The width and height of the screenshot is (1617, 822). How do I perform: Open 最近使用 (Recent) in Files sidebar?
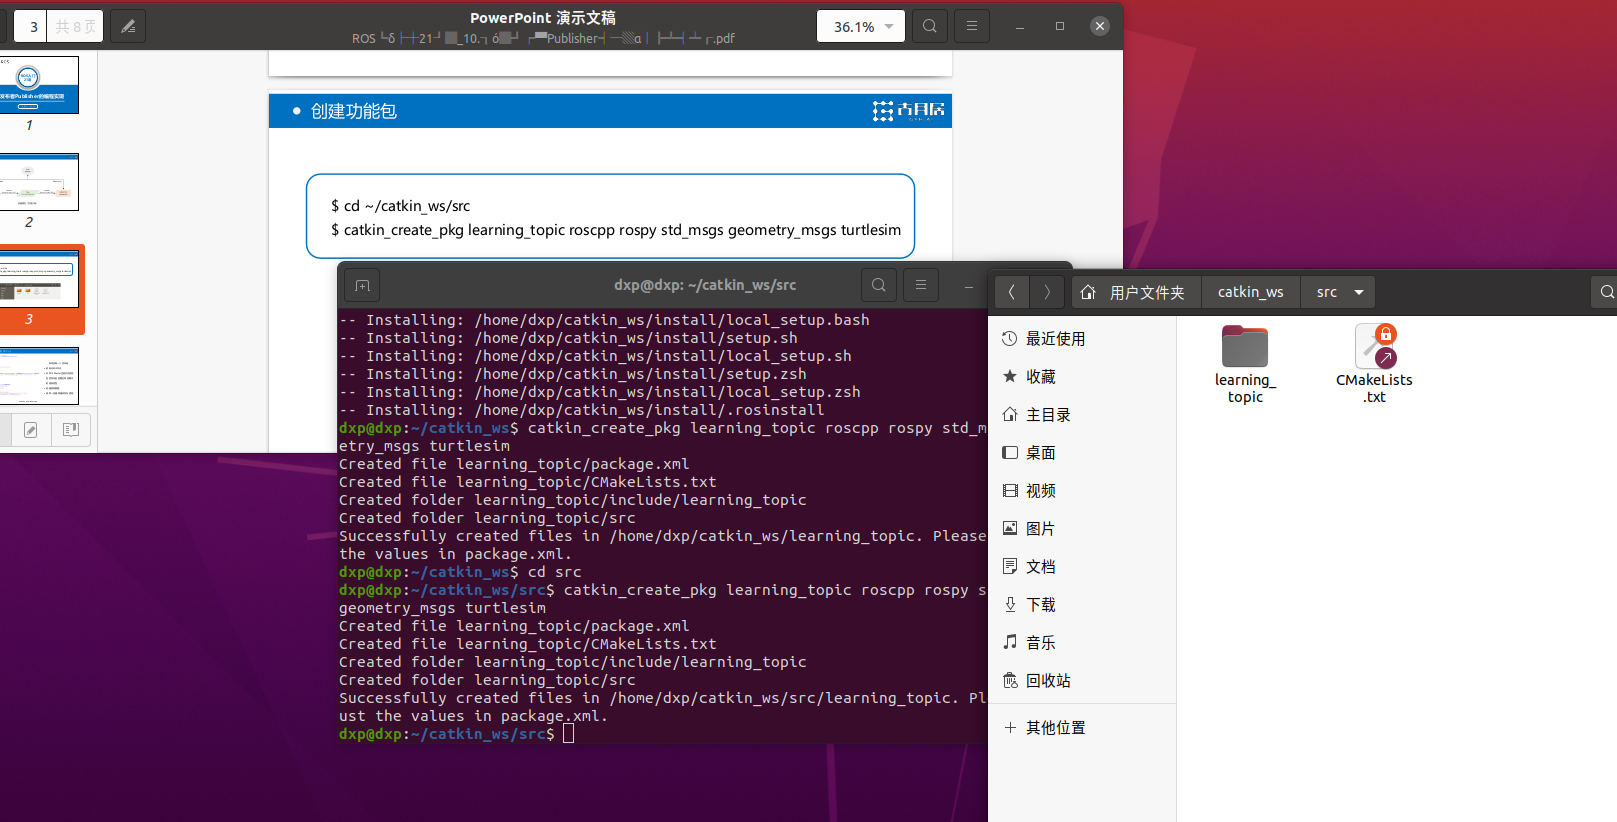[x=1082, y=339]
